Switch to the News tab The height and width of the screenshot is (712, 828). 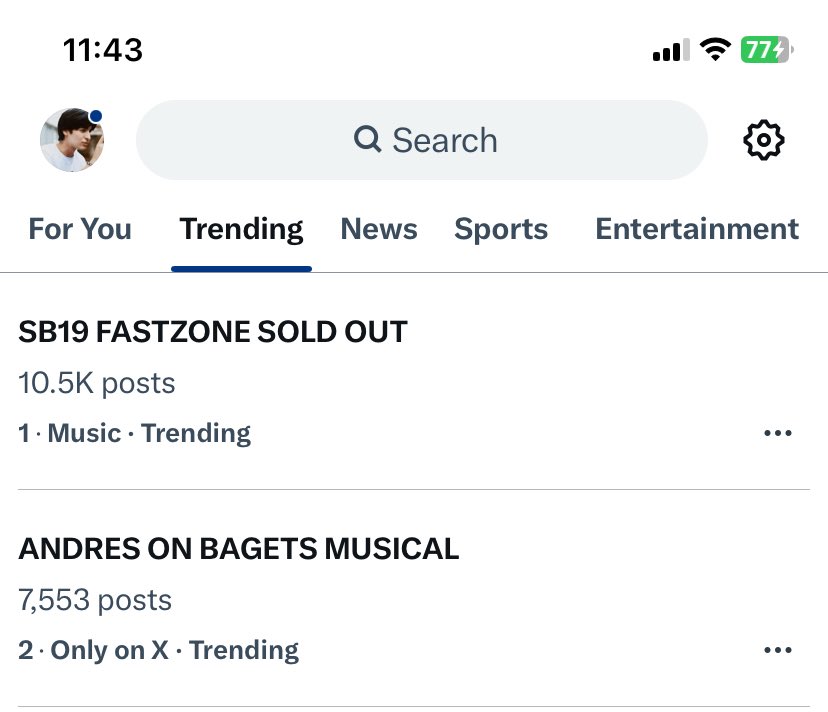tap(379, 229)
